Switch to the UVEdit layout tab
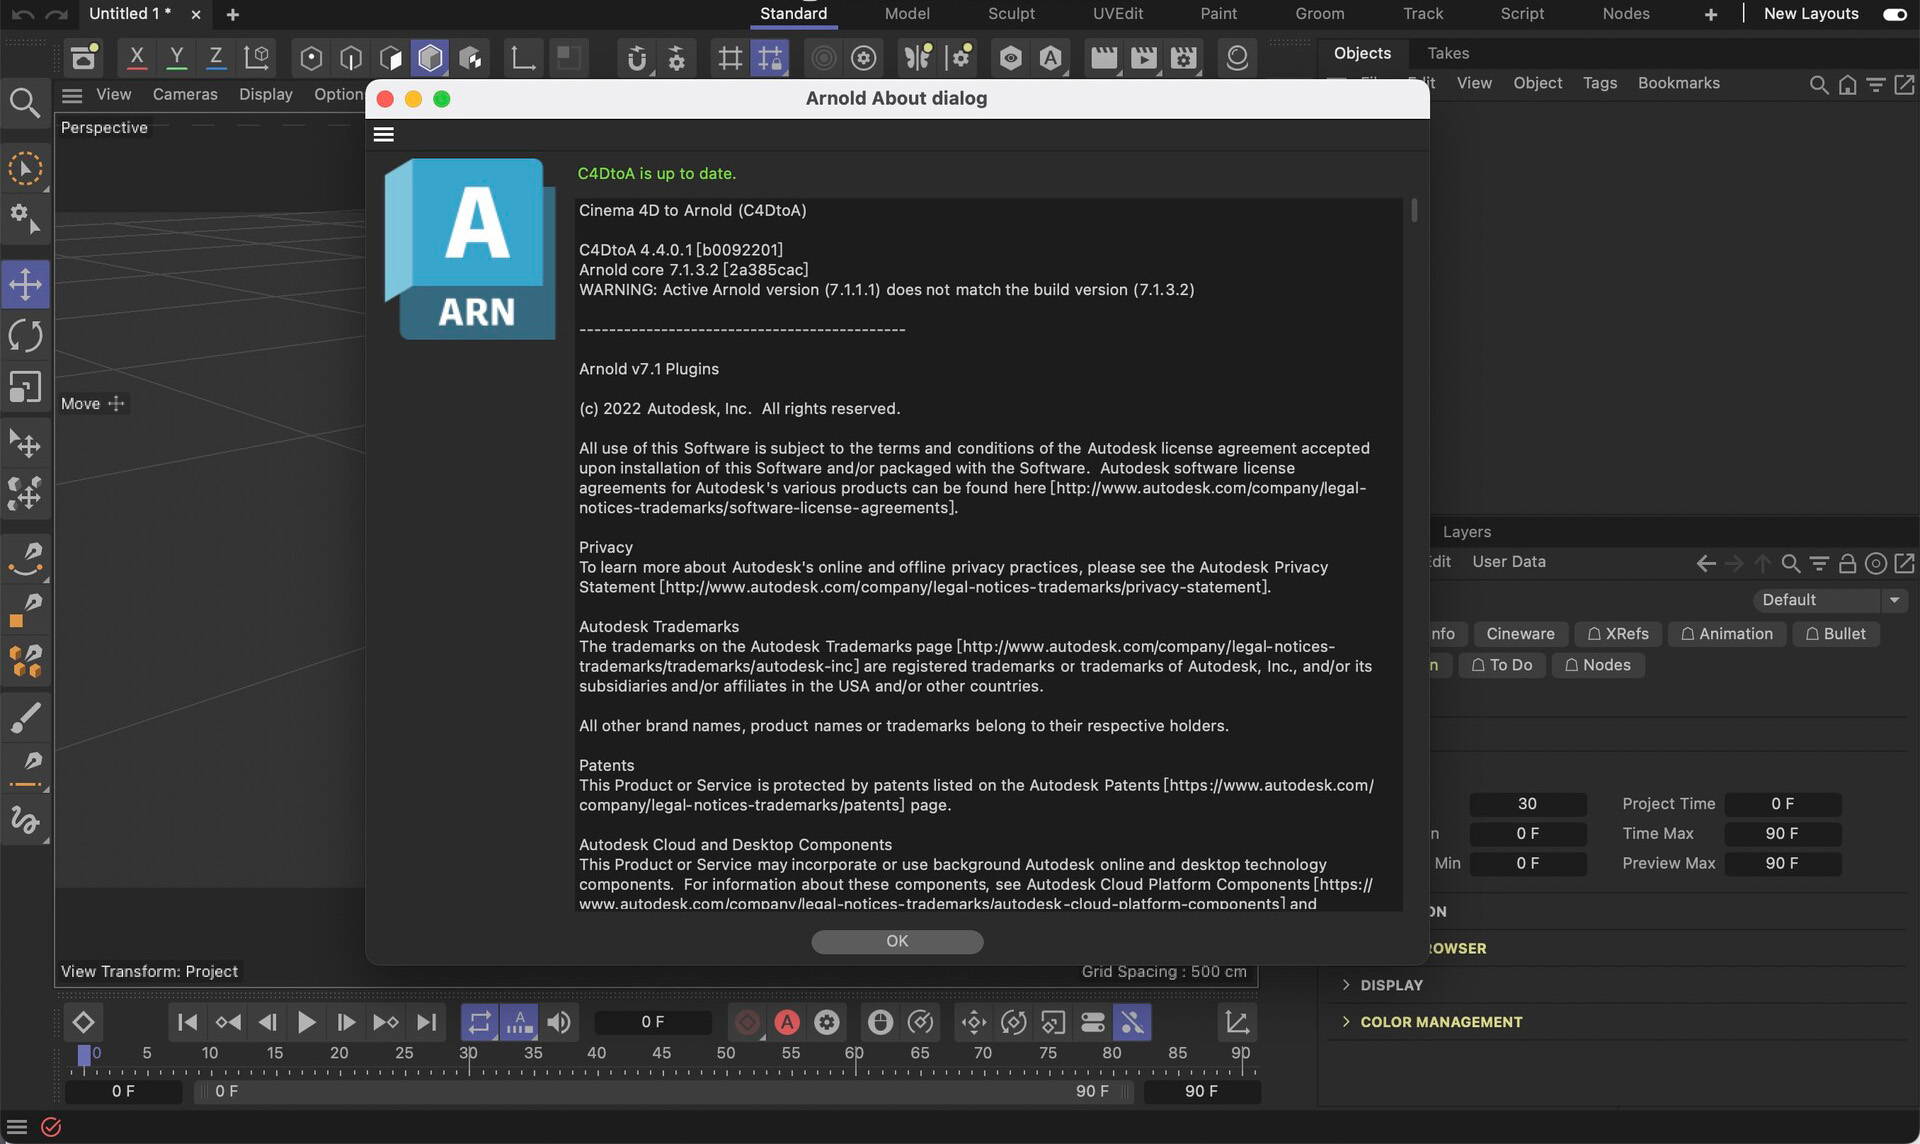The height and width of the screenshot is (1144, 1920). pos(1118,14)
